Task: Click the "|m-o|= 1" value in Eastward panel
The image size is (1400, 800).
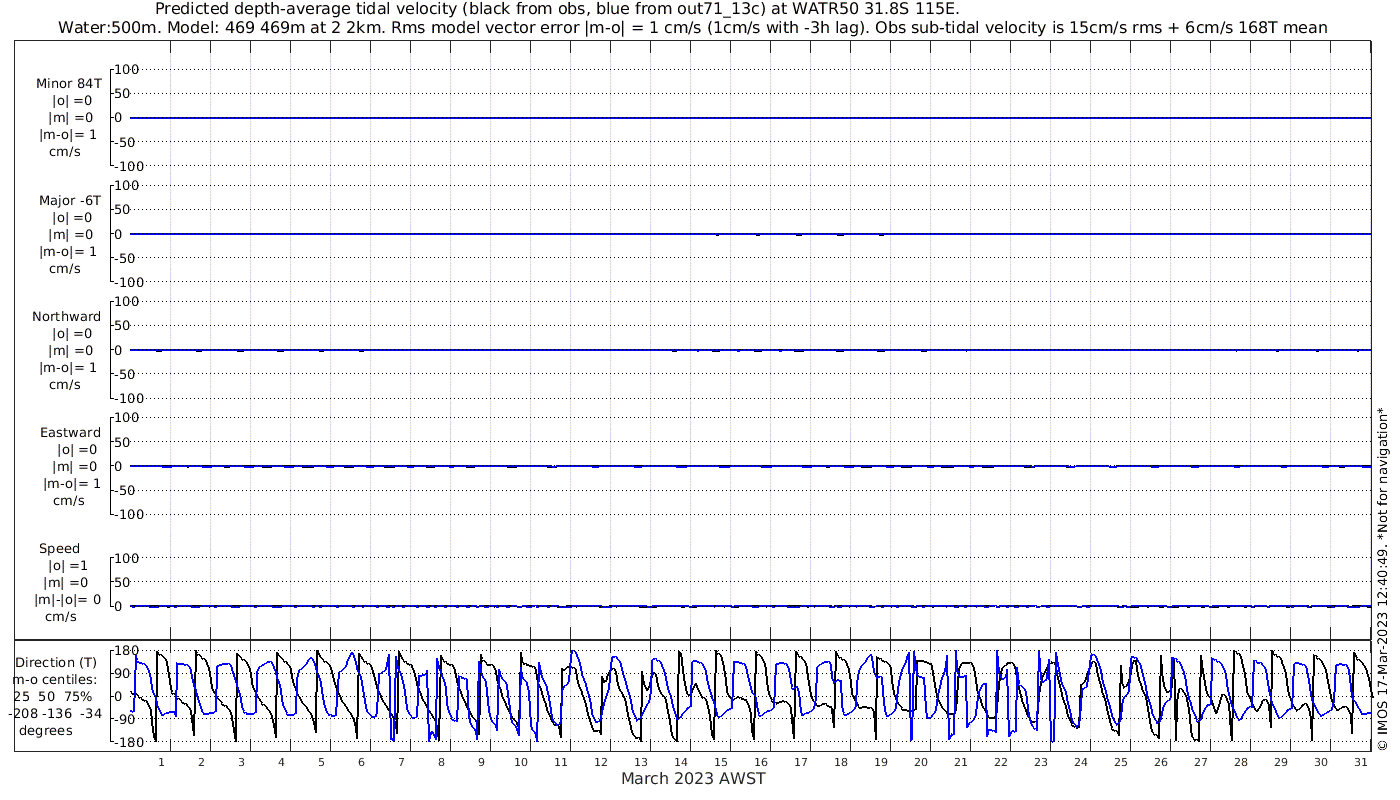Action: pyautogui.click(x=71, y=484)
